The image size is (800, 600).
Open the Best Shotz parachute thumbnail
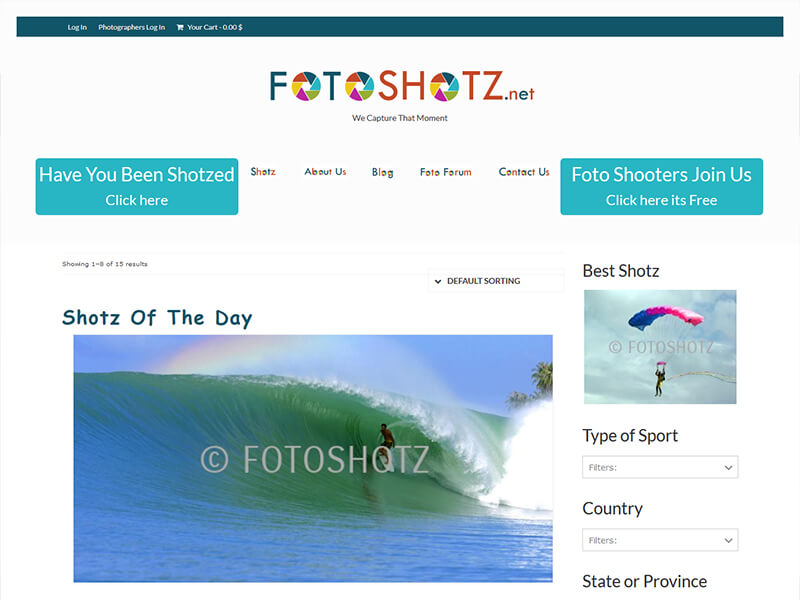tap(660, 347)
